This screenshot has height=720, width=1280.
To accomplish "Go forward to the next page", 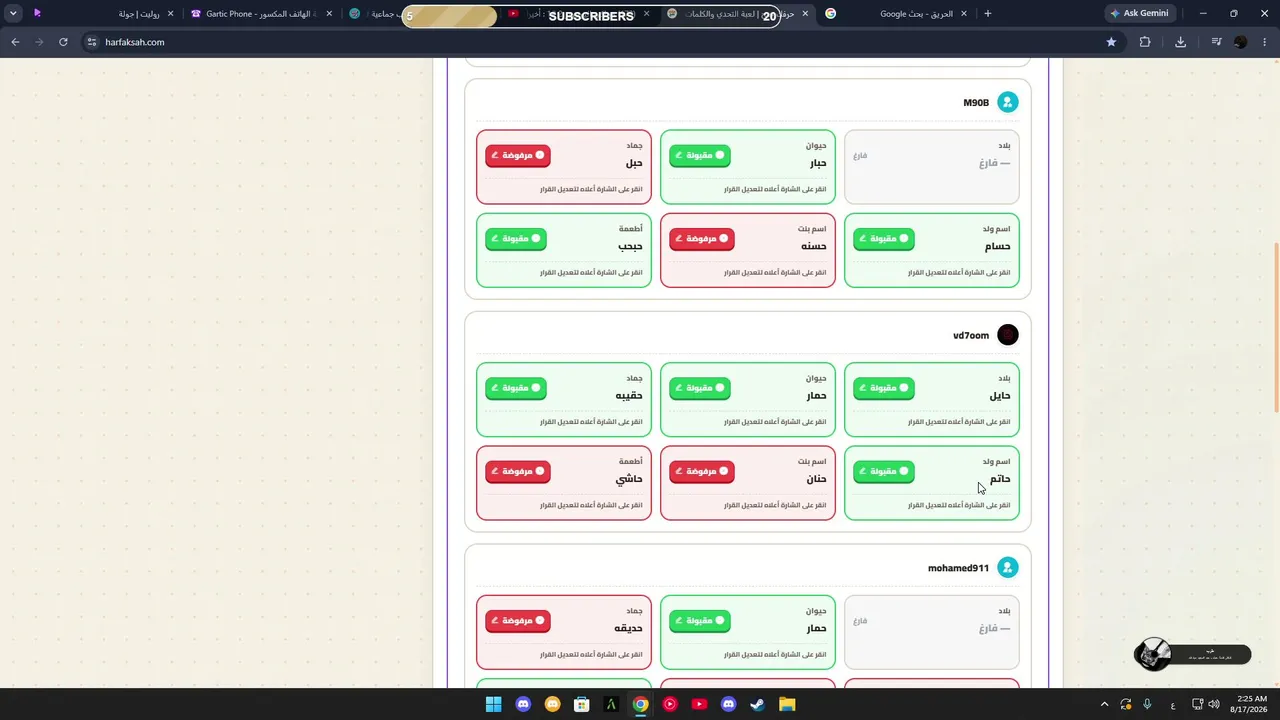I will pos(39,42).
